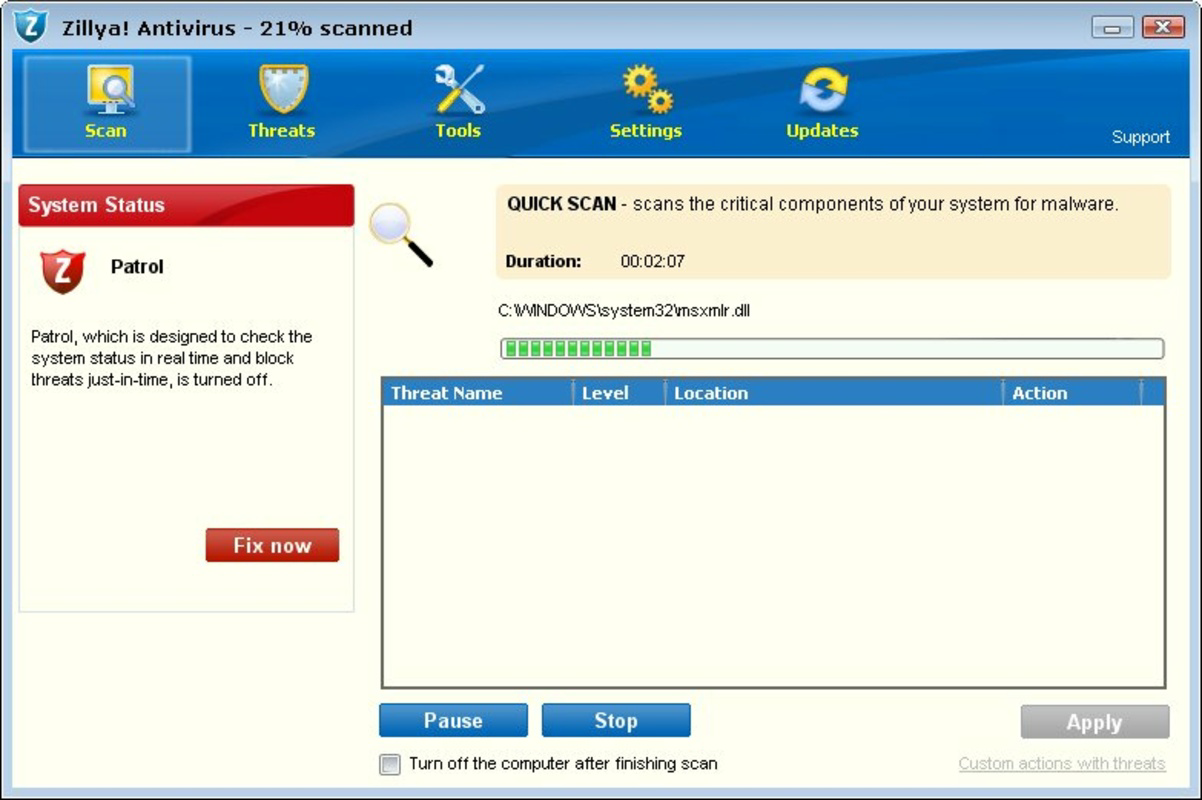Click the red Patrol shield icon
The image size is (1202, 800).
(x=62, y=271)
